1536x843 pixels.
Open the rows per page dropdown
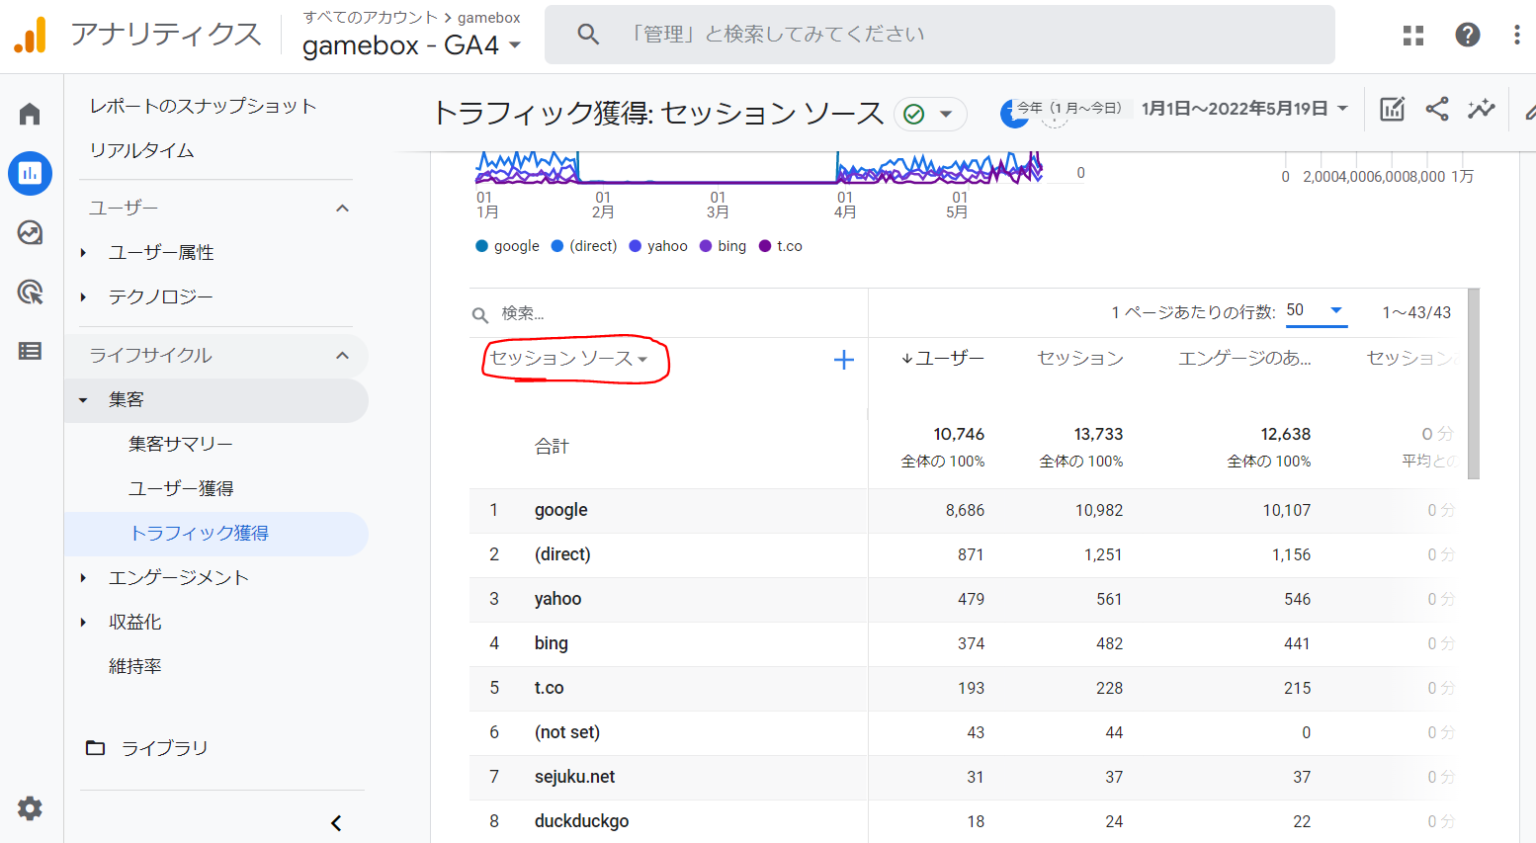pos(1315,311)
